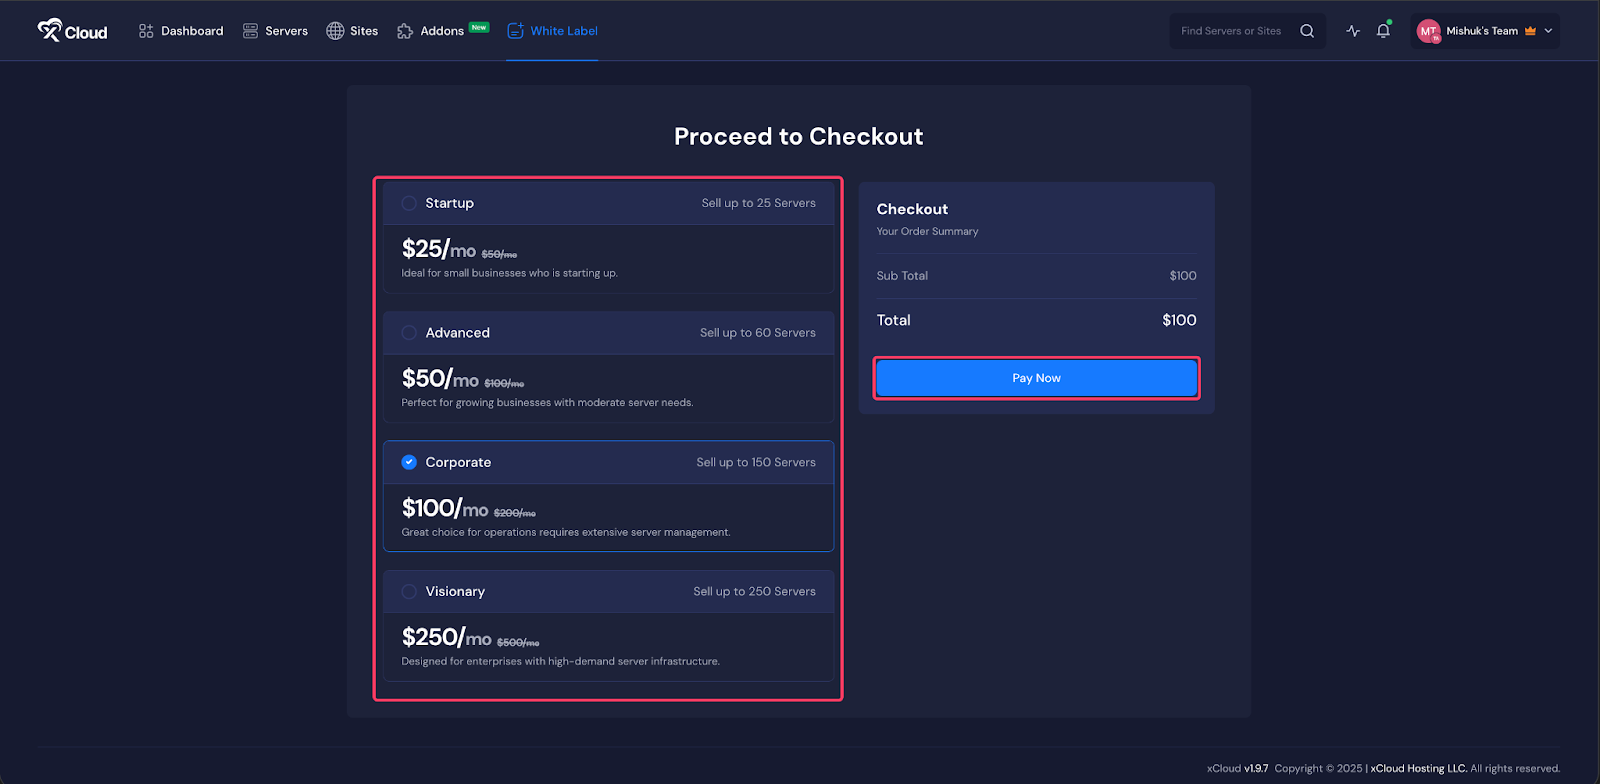Click the White Label icon
The image size is (1600, 784).
tap(515, 31)
